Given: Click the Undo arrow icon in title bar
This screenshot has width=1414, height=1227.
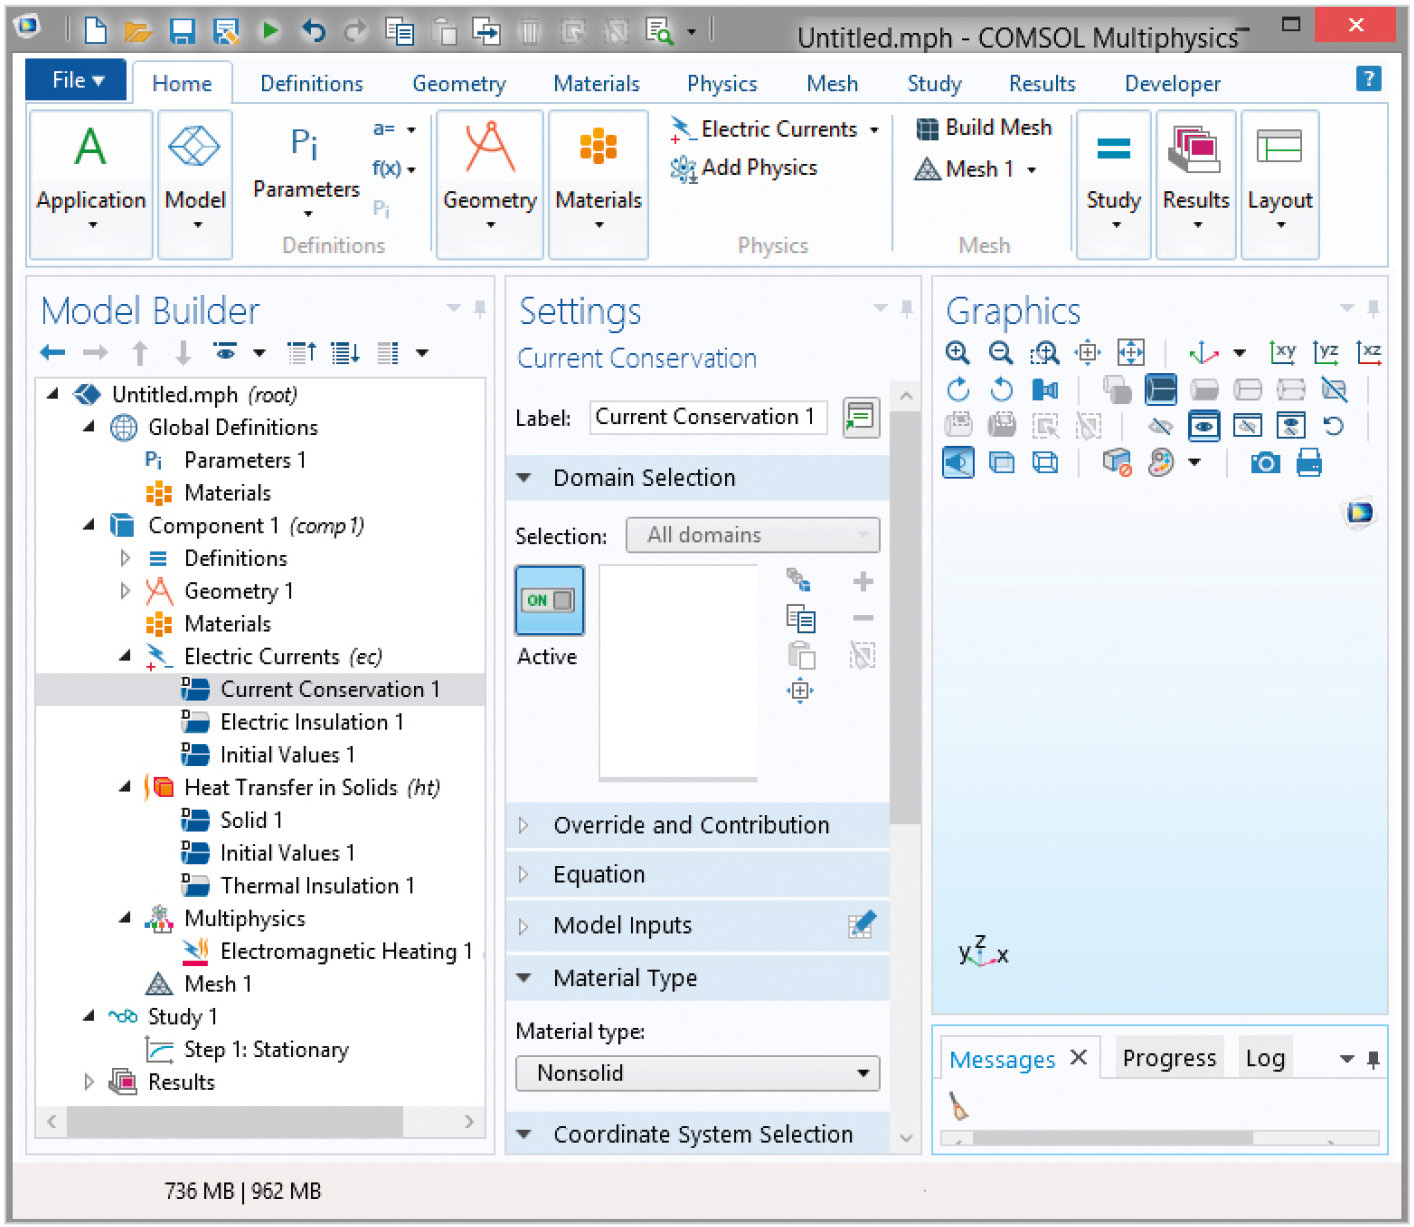Looking at the screenshot, I should [x=313, y=31].
